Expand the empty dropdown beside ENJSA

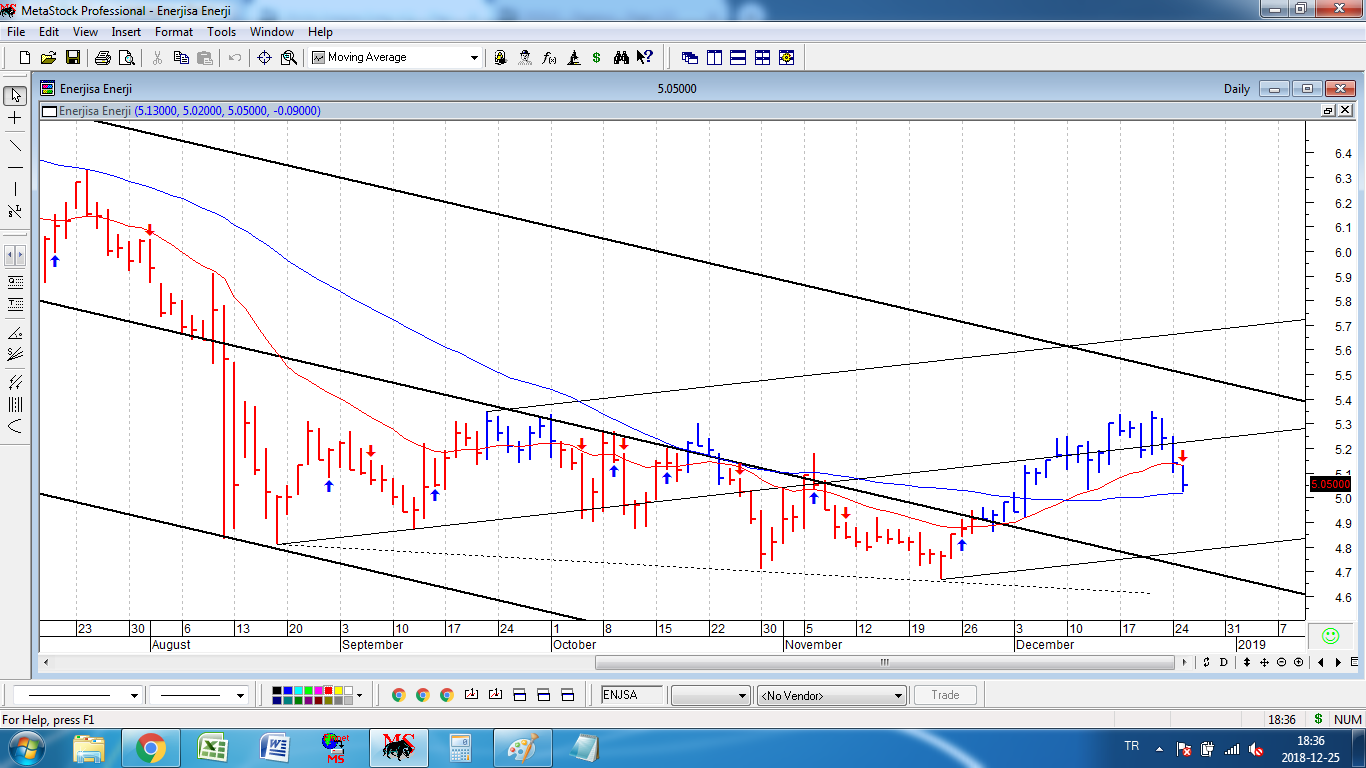710,695
